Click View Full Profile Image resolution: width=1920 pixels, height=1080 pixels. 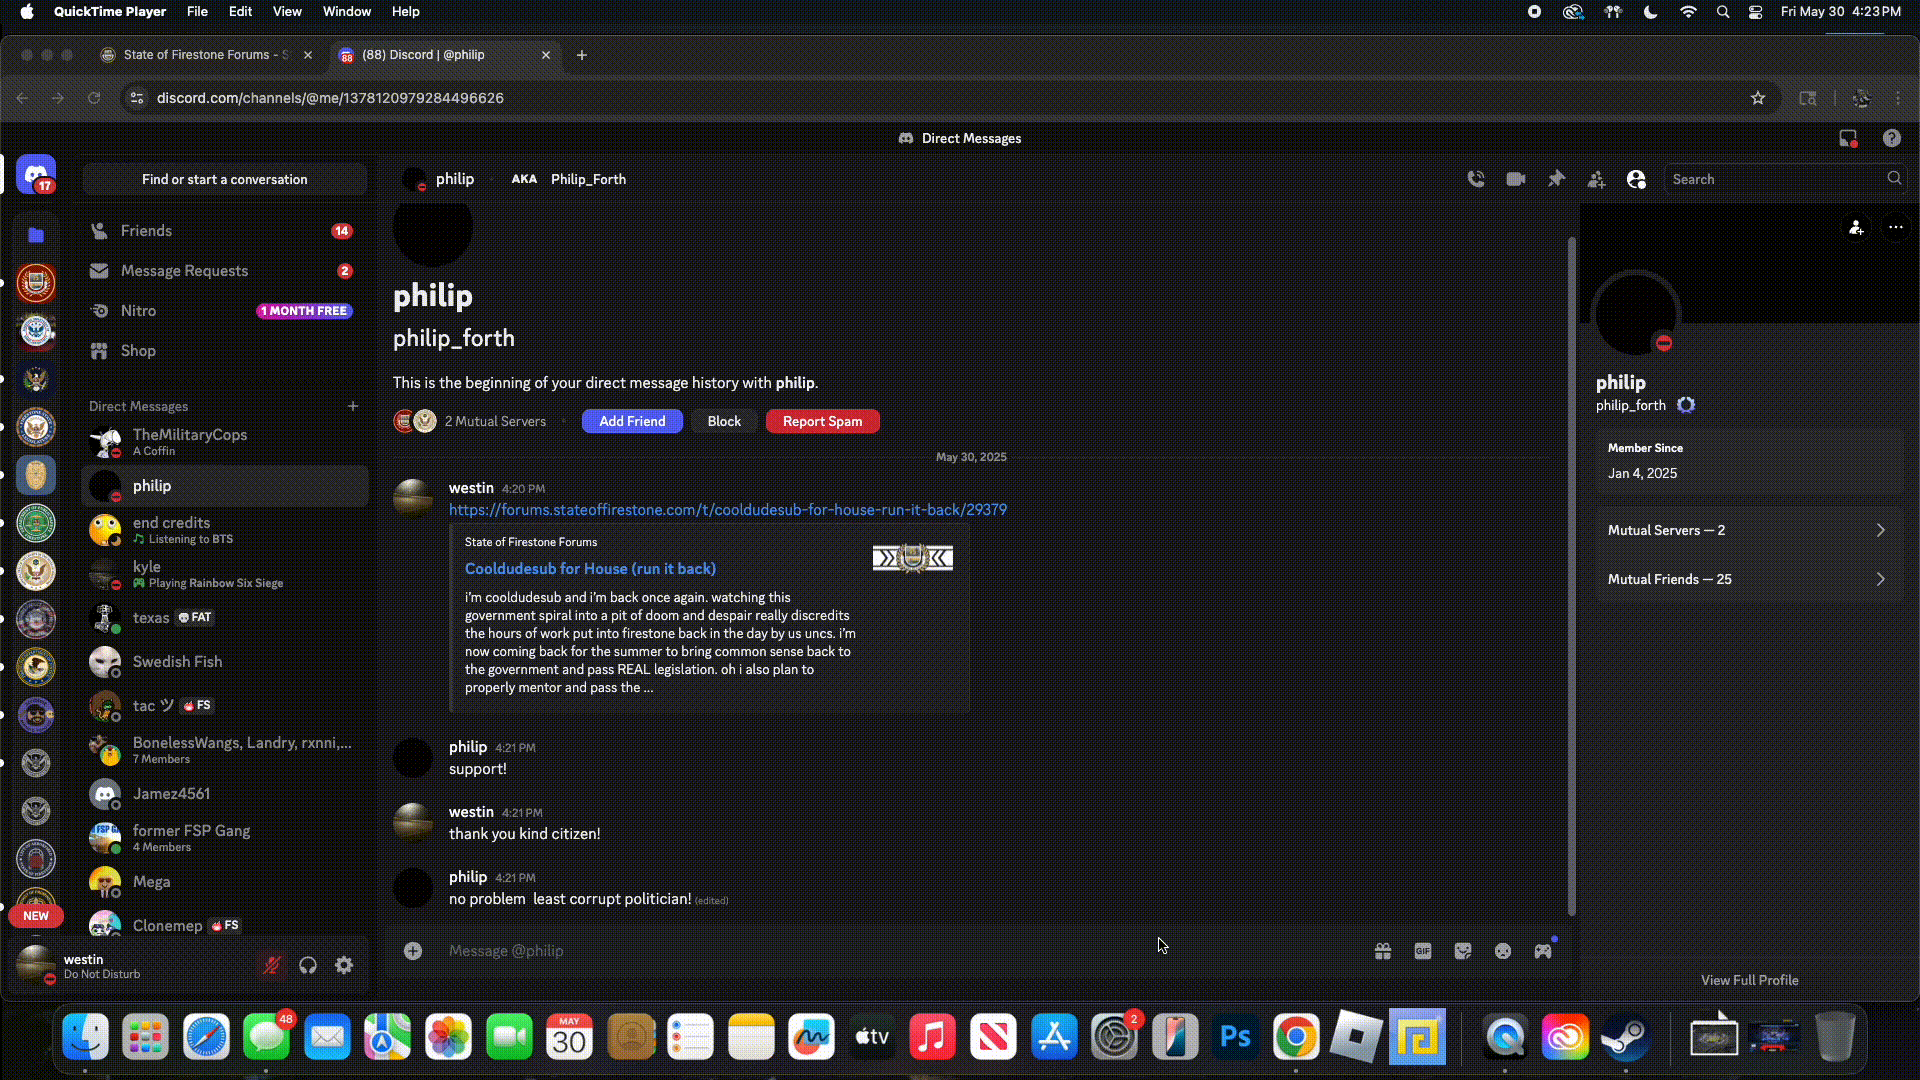coord(1749,980)
